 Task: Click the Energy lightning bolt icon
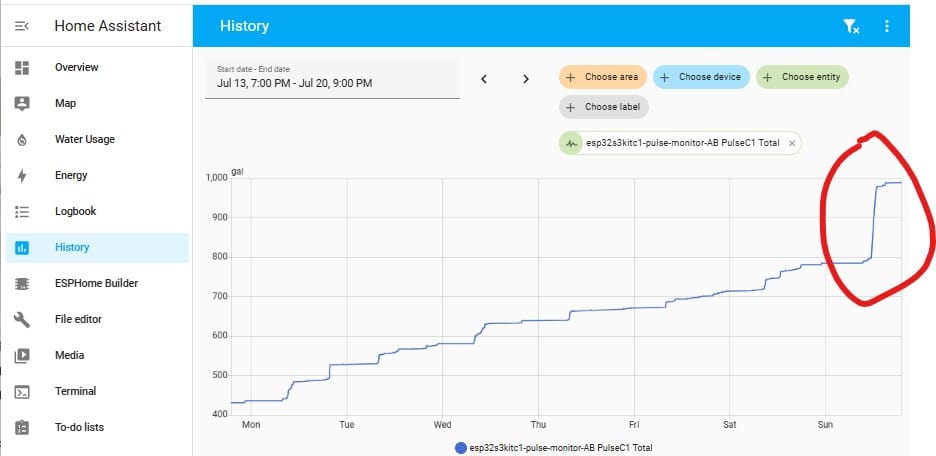pos(22,175)
